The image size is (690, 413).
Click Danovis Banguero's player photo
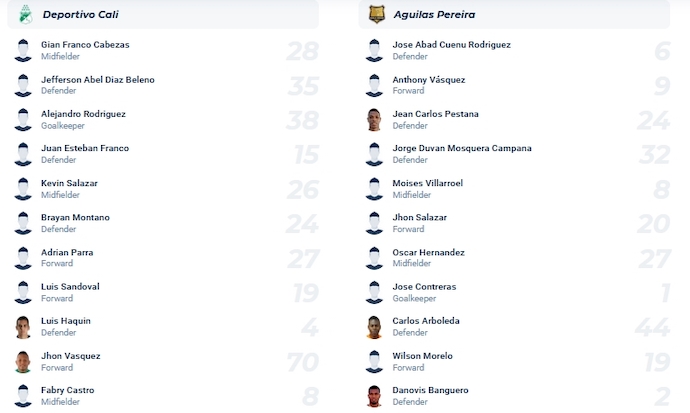click(x=374, y=396)
